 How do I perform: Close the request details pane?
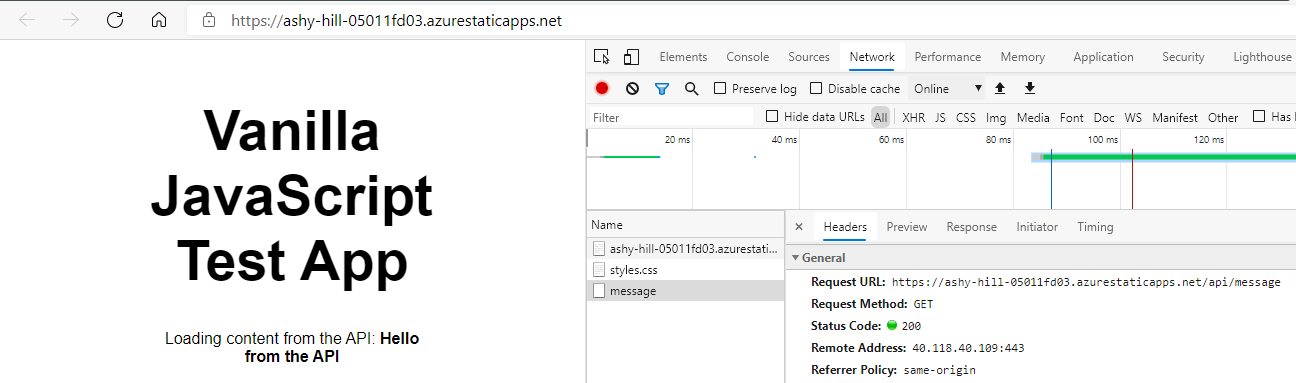[798, 227]
